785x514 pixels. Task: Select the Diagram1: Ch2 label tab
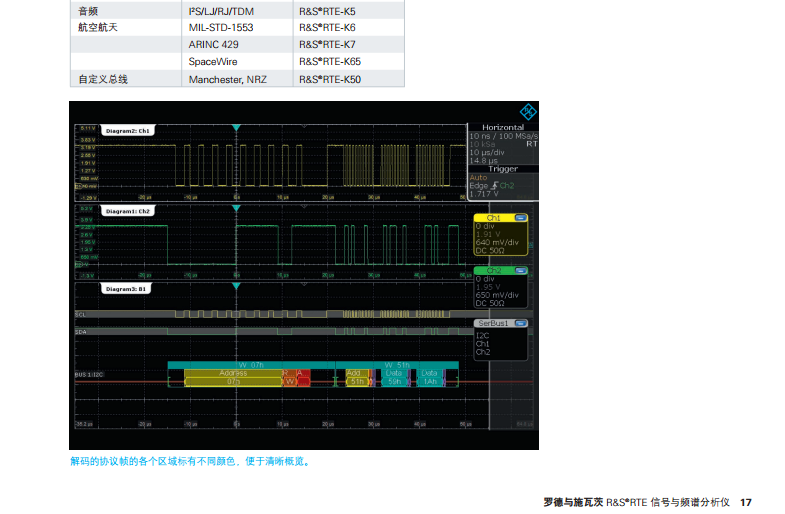coord(128,211)
